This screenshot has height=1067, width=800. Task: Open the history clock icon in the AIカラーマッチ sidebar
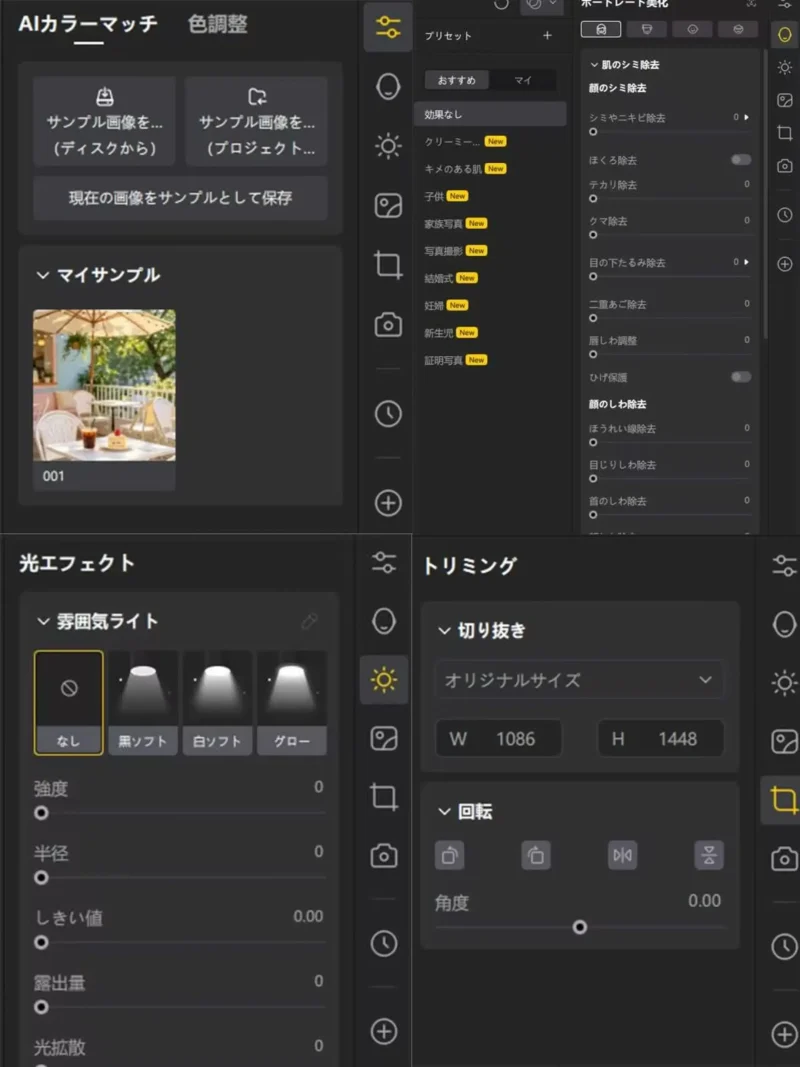388,414
